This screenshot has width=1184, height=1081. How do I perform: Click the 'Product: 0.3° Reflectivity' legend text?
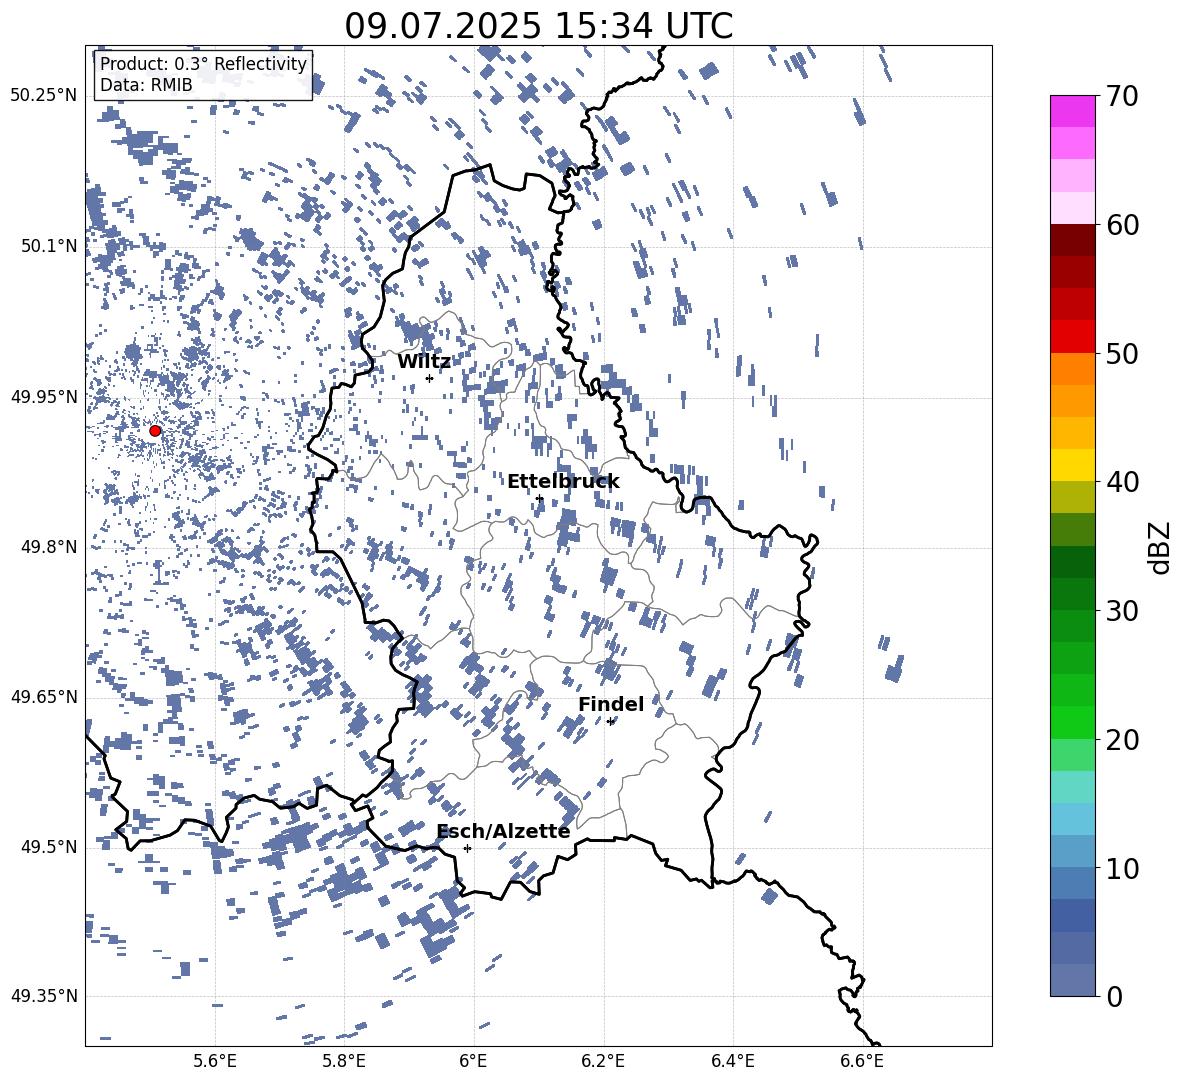coord(203,64)
